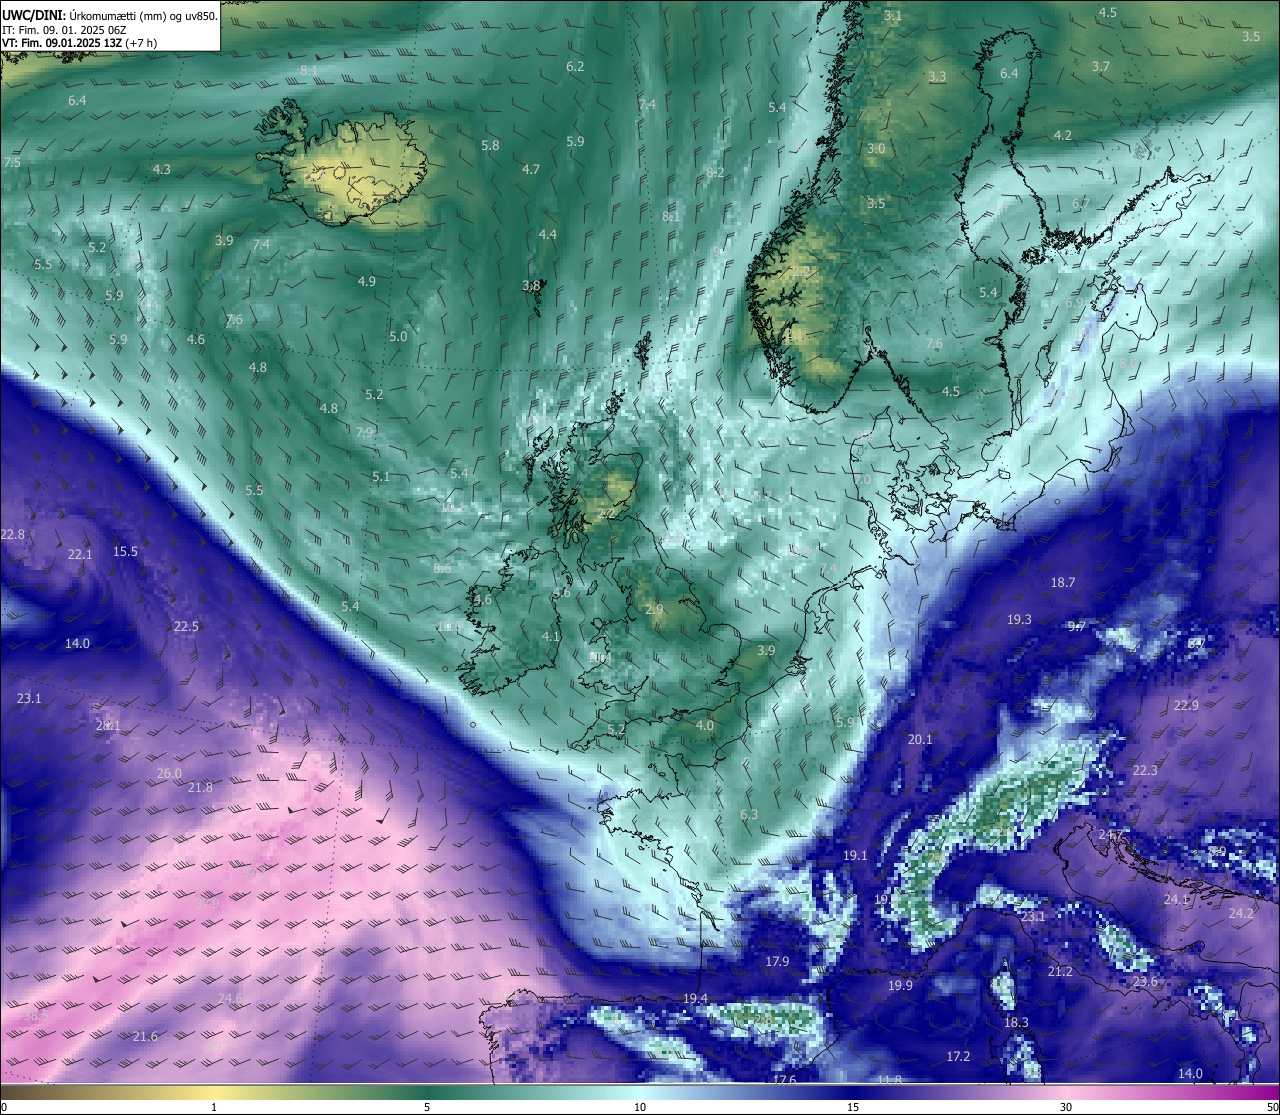Click the 22.3 map value

(x=1145, y=771)
